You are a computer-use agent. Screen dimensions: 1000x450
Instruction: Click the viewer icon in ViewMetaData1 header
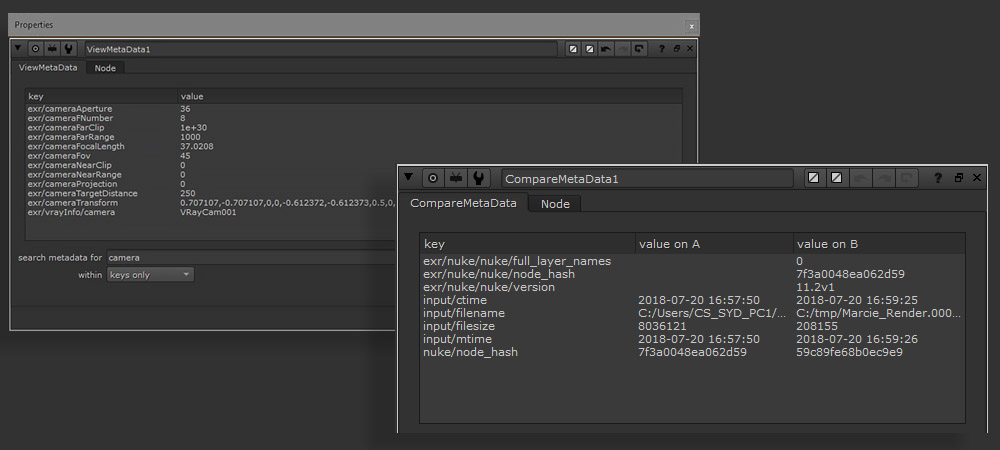52,48
